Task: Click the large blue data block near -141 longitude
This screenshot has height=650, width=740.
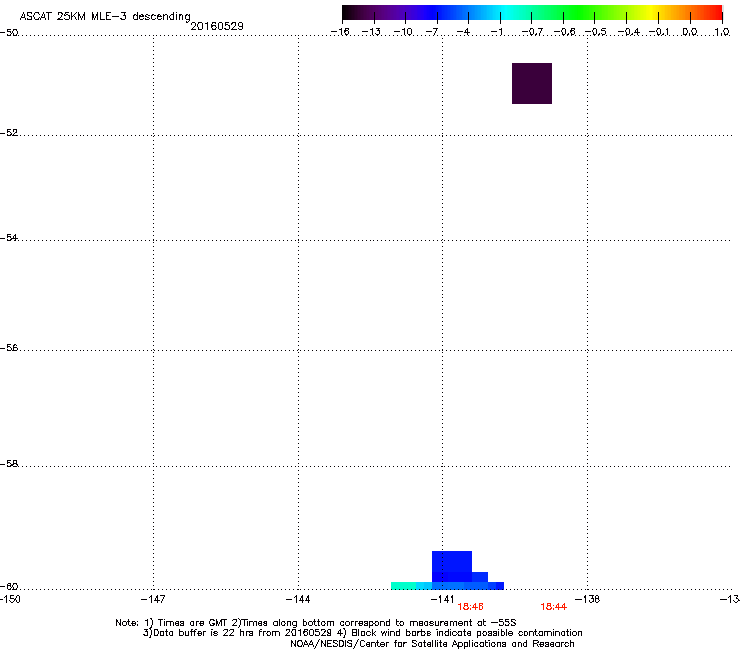Action: pyautogui.click(x=452, y=566)
